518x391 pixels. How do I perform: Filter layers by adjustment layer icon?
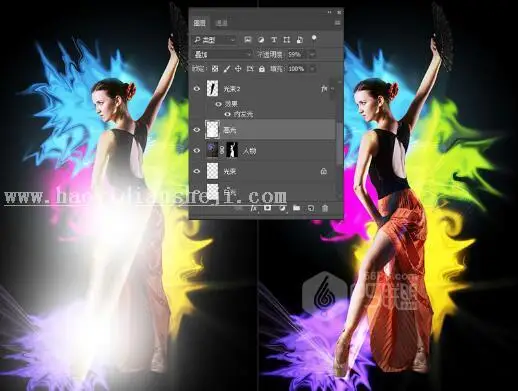[261, 40]
